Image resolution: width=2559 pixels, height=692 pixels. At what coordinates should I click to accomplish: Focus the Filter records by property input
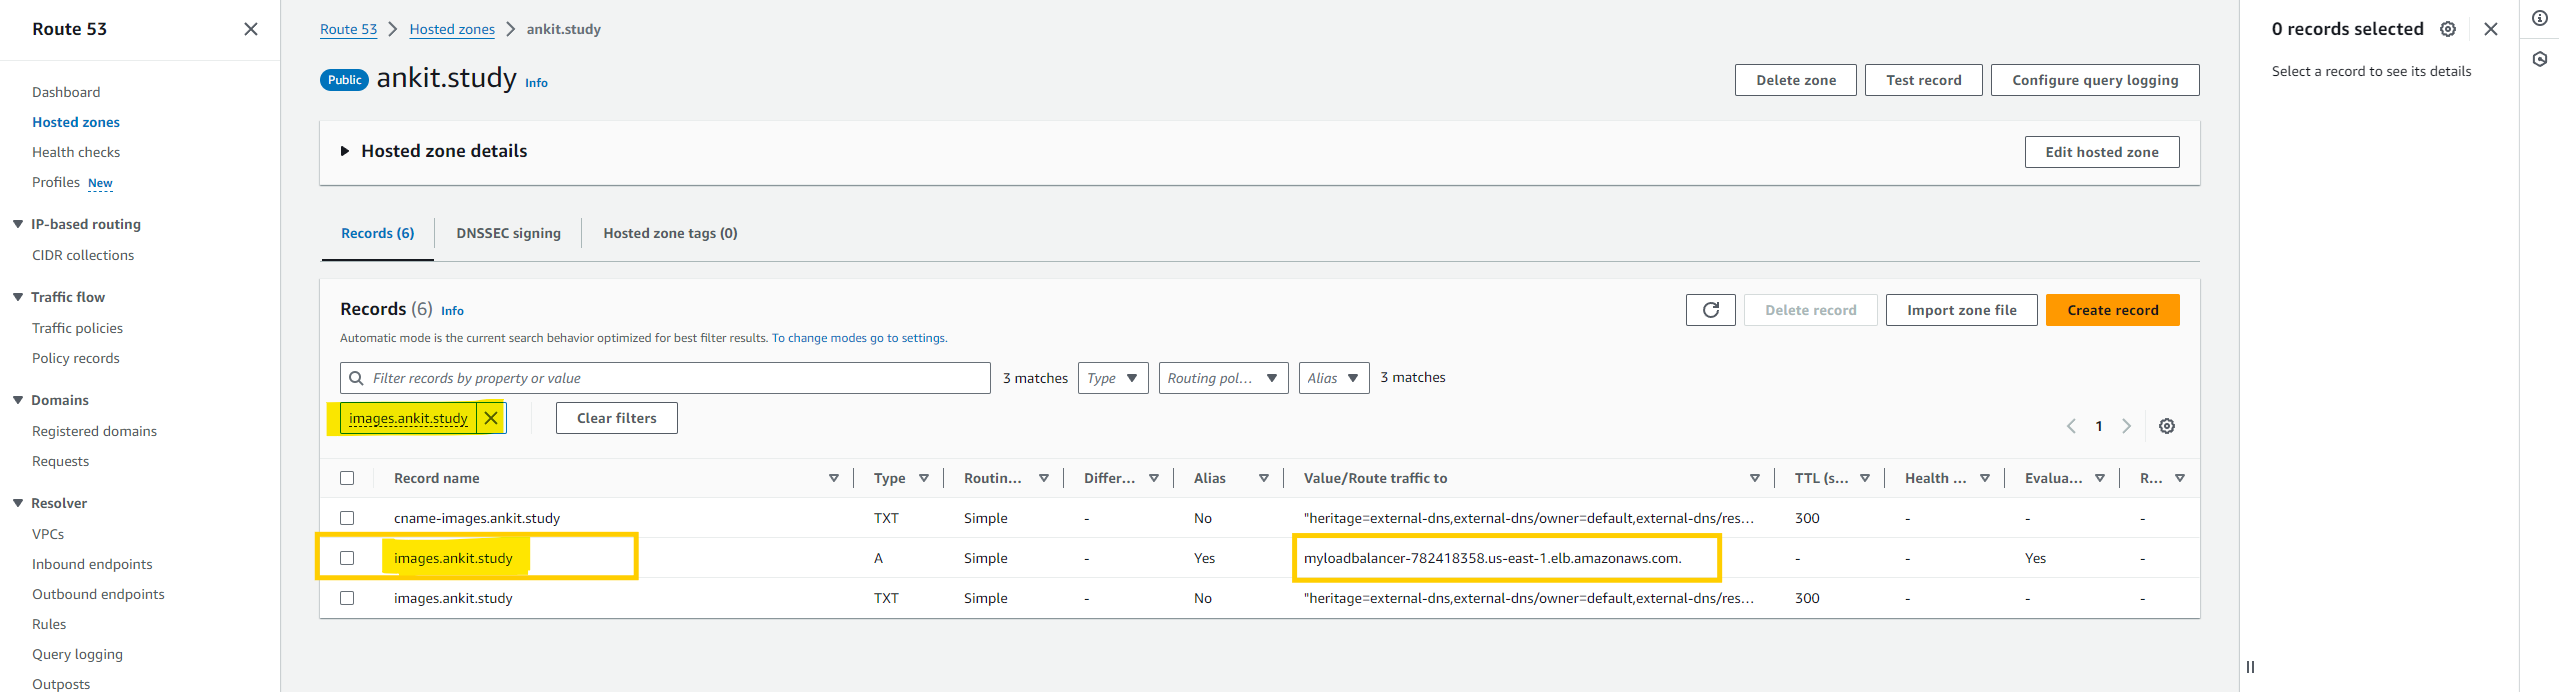pos(665,378)
